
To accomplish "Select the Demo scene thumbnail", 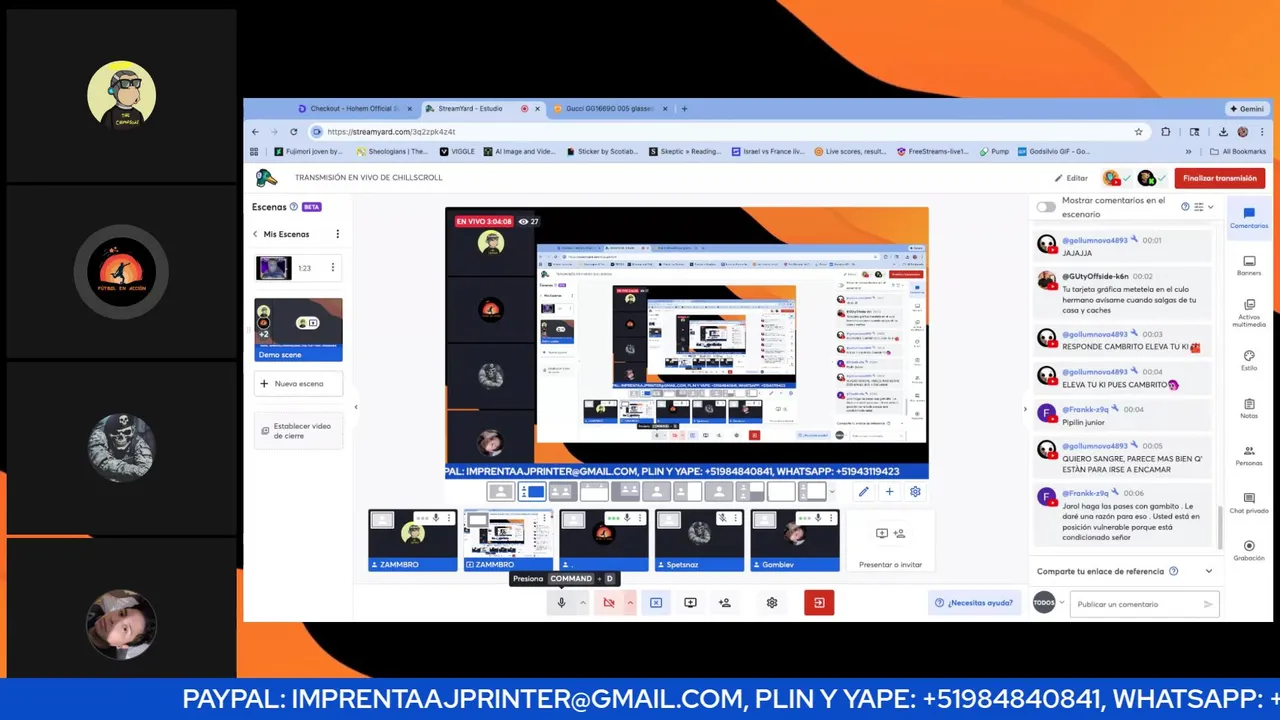I will coord(298,329).
